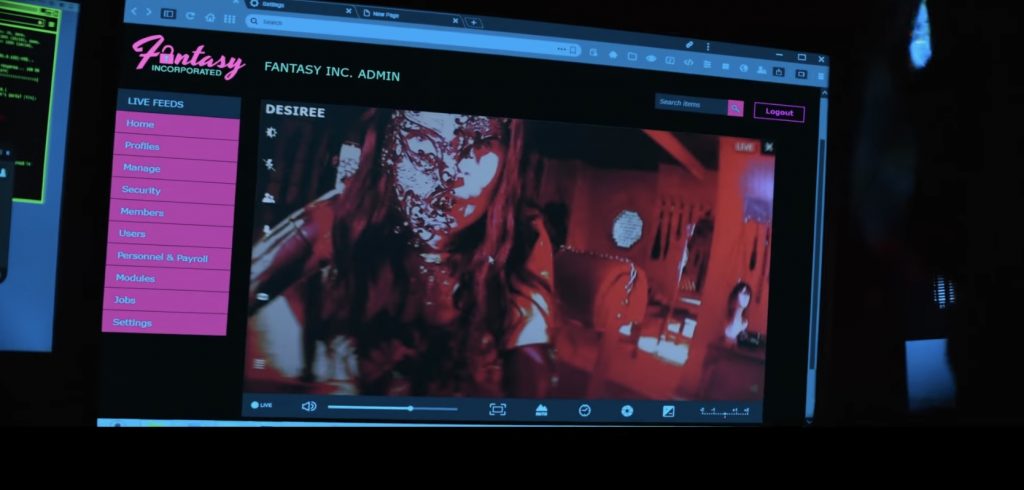The width and height of the screenshot is (1024, 490).
Task: Open the Profiles menu item
Action: click(x=142, y=146)
